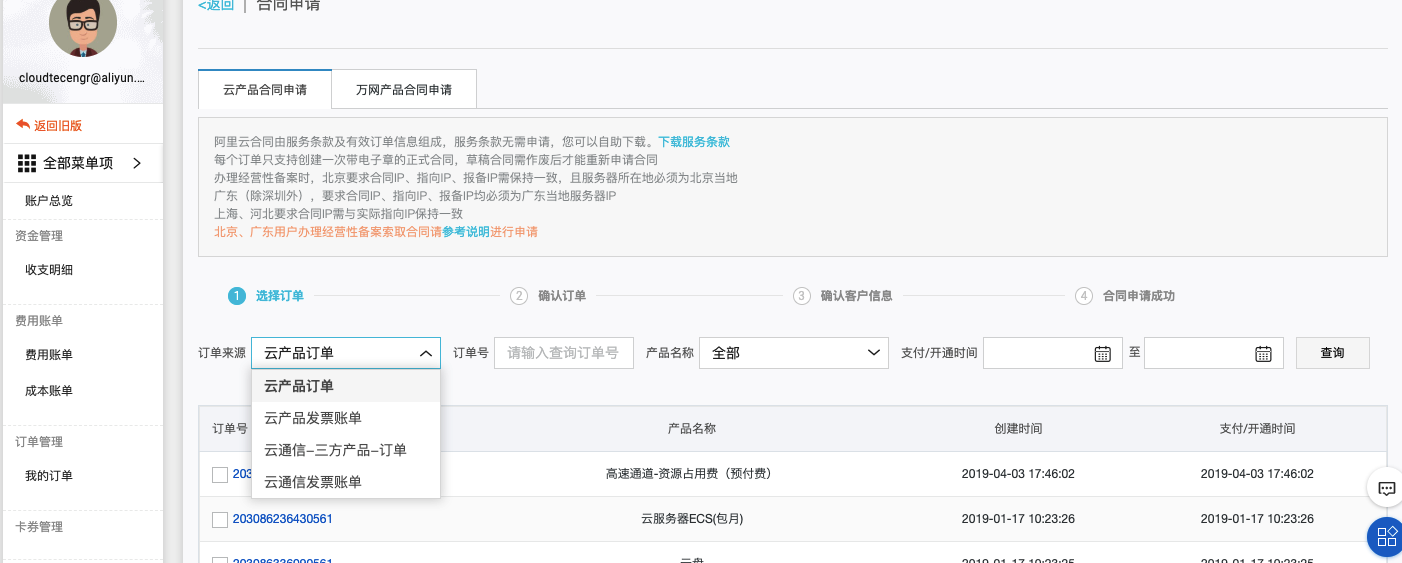Switch to 万网产品合同申请 tab
1402x563 pixels.
403,90
